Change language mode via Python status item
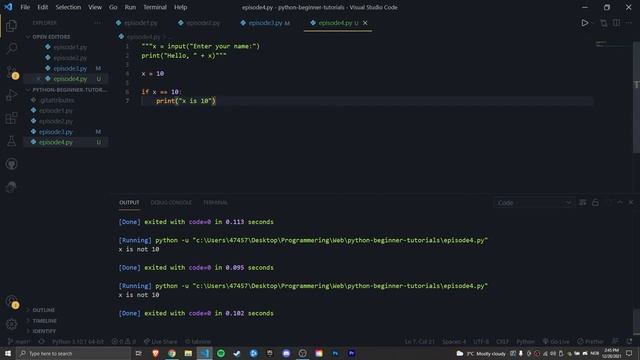The height and width of the screenshot is (360, 640). coord(525,342)
